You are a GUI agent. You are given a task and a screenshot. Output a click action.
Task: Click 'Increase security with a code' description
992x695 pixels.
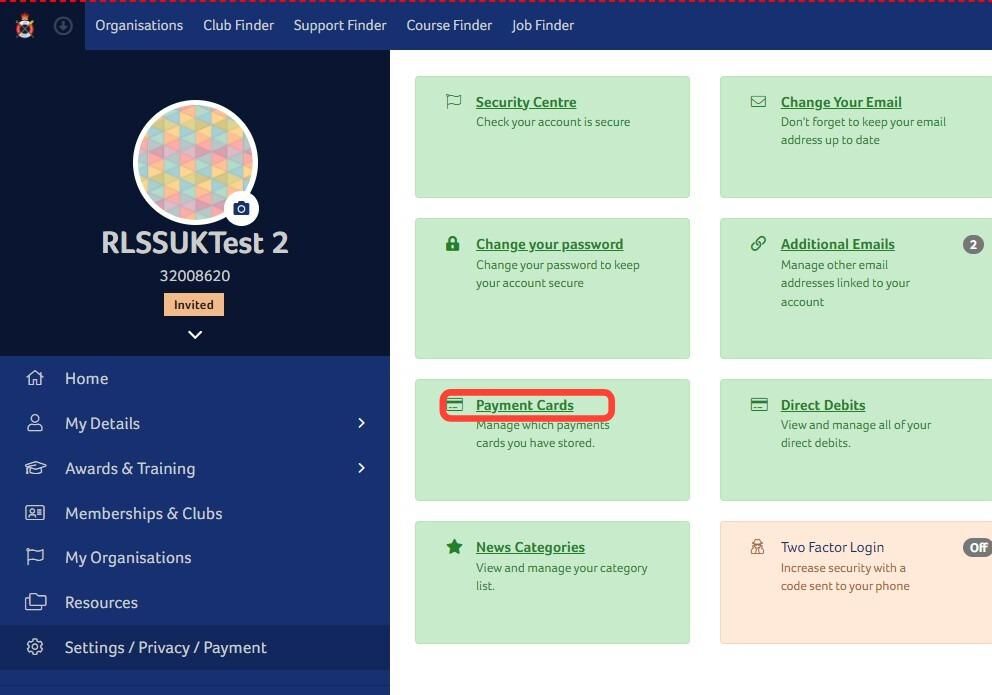tap(845, 577)
